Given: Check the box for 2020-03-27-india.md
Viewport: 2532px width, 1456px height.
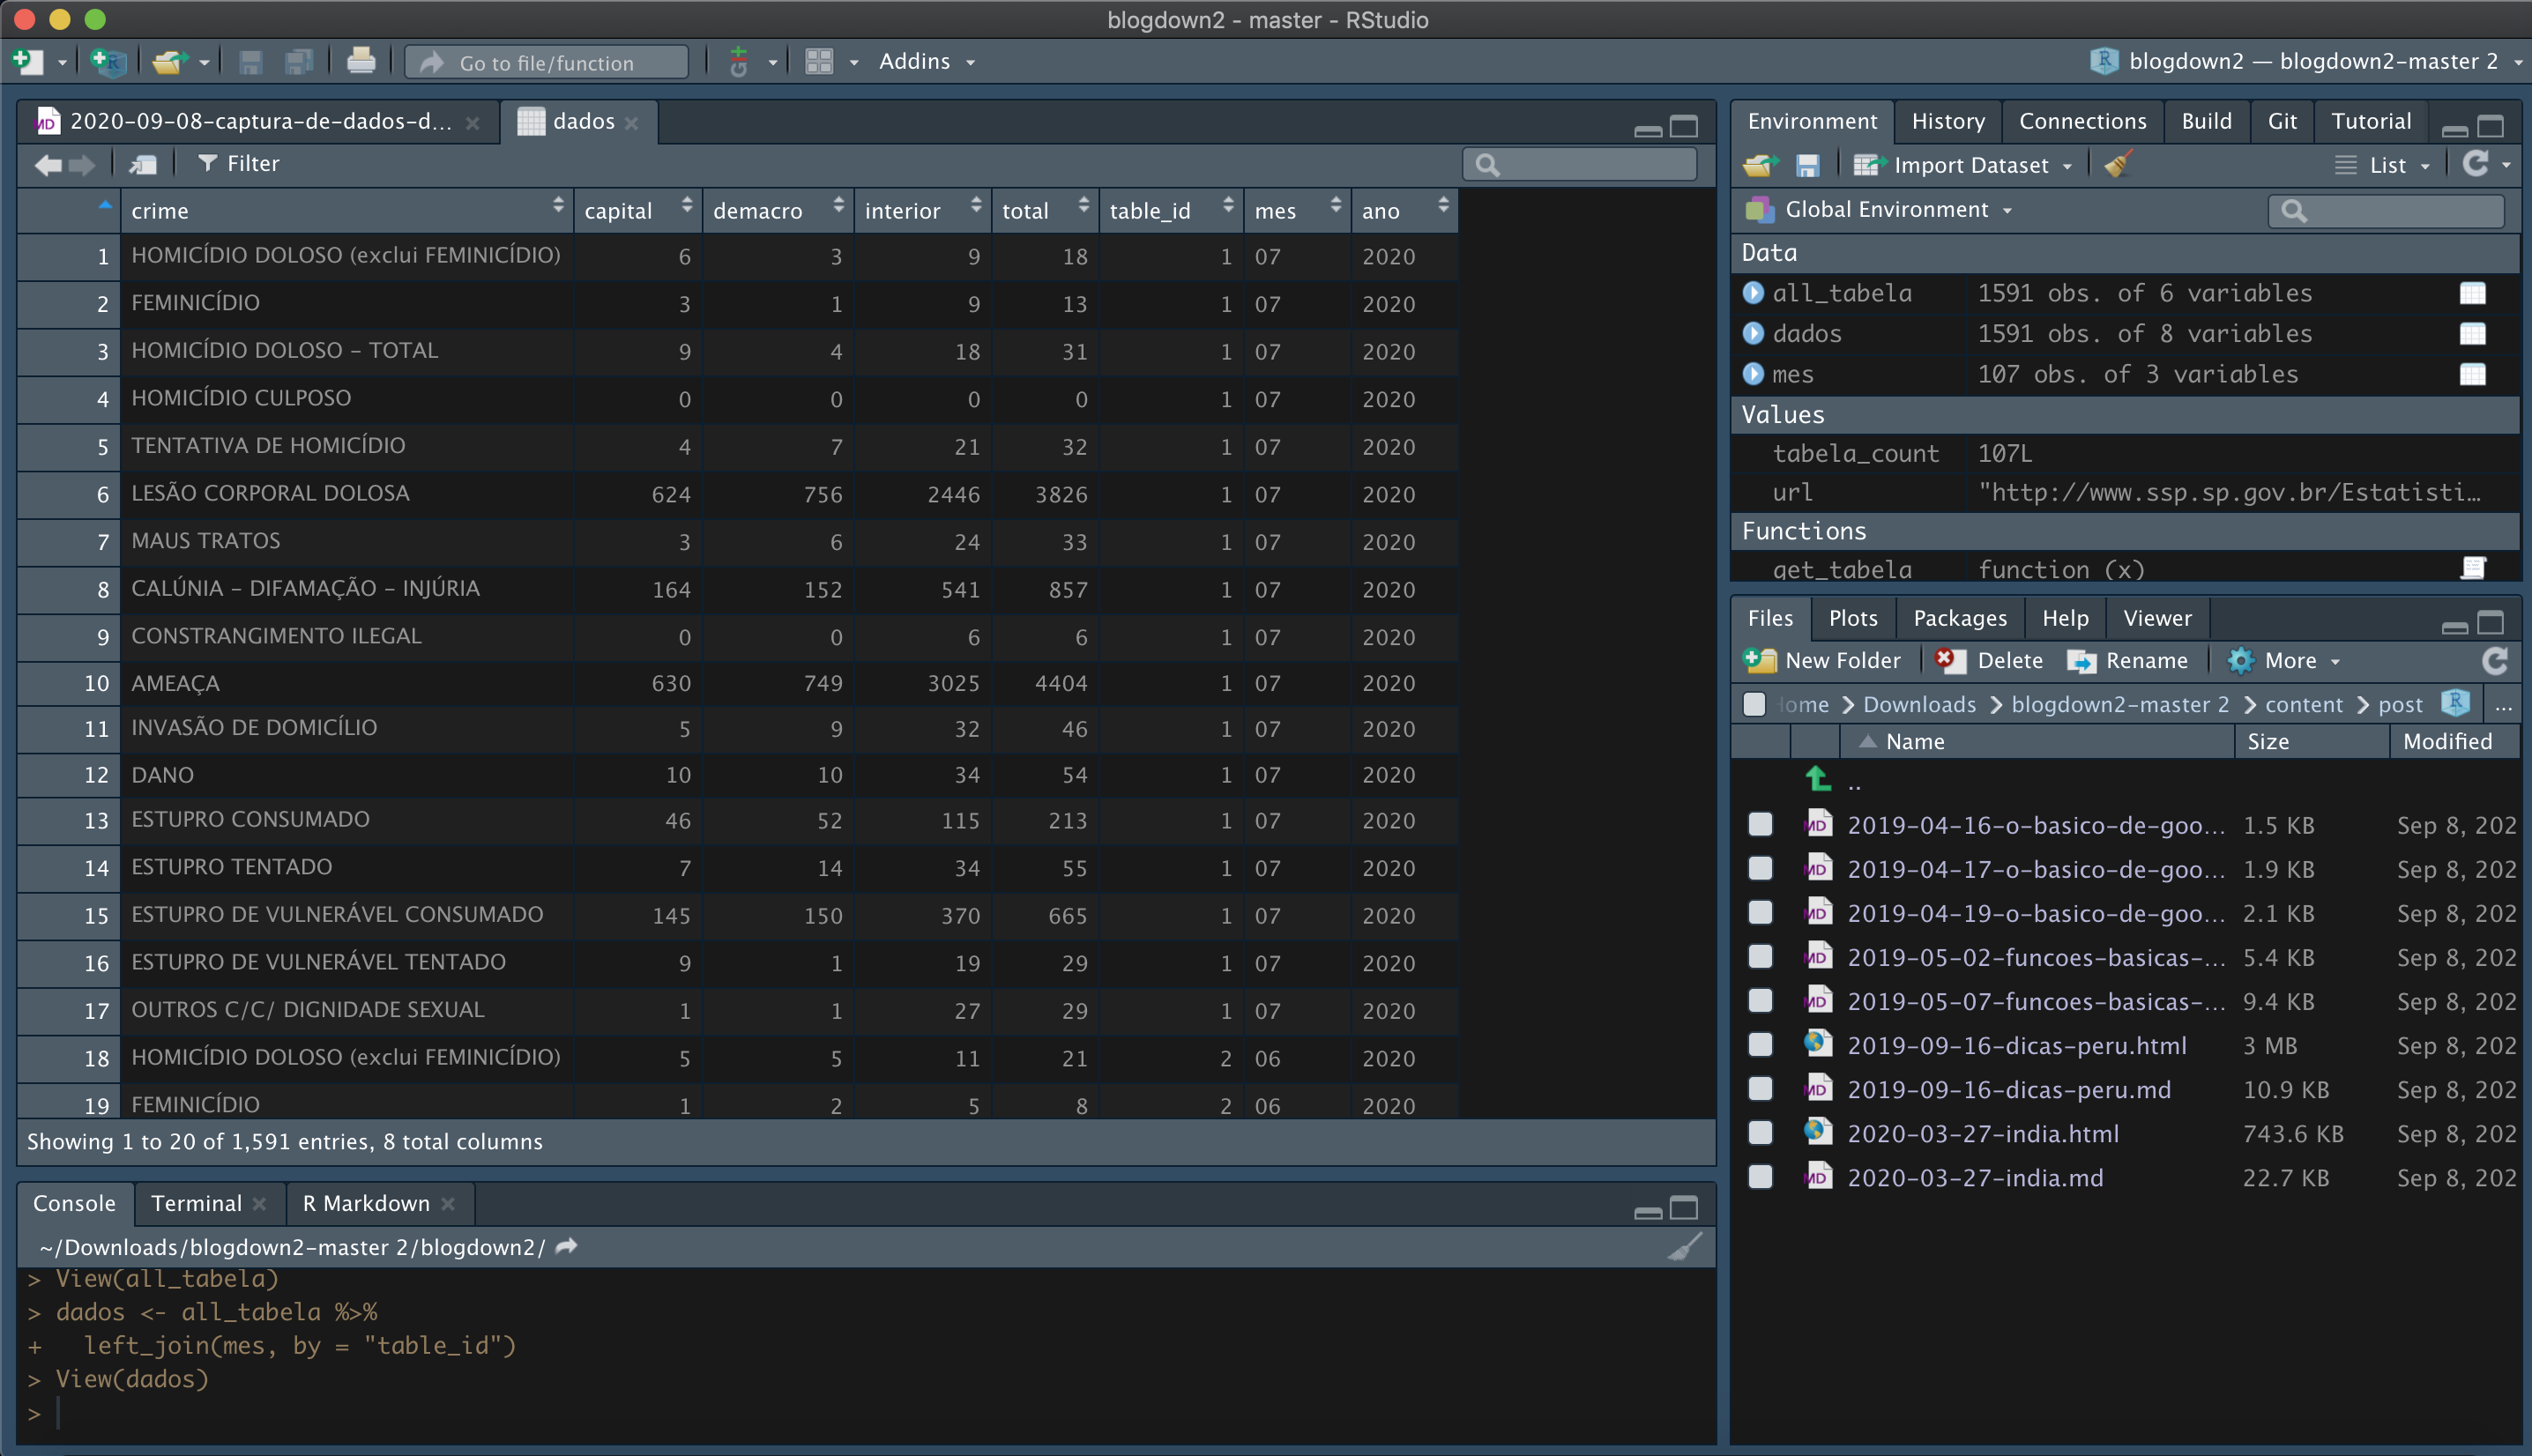Looking at the screenshot, I should [1760, 1178].
